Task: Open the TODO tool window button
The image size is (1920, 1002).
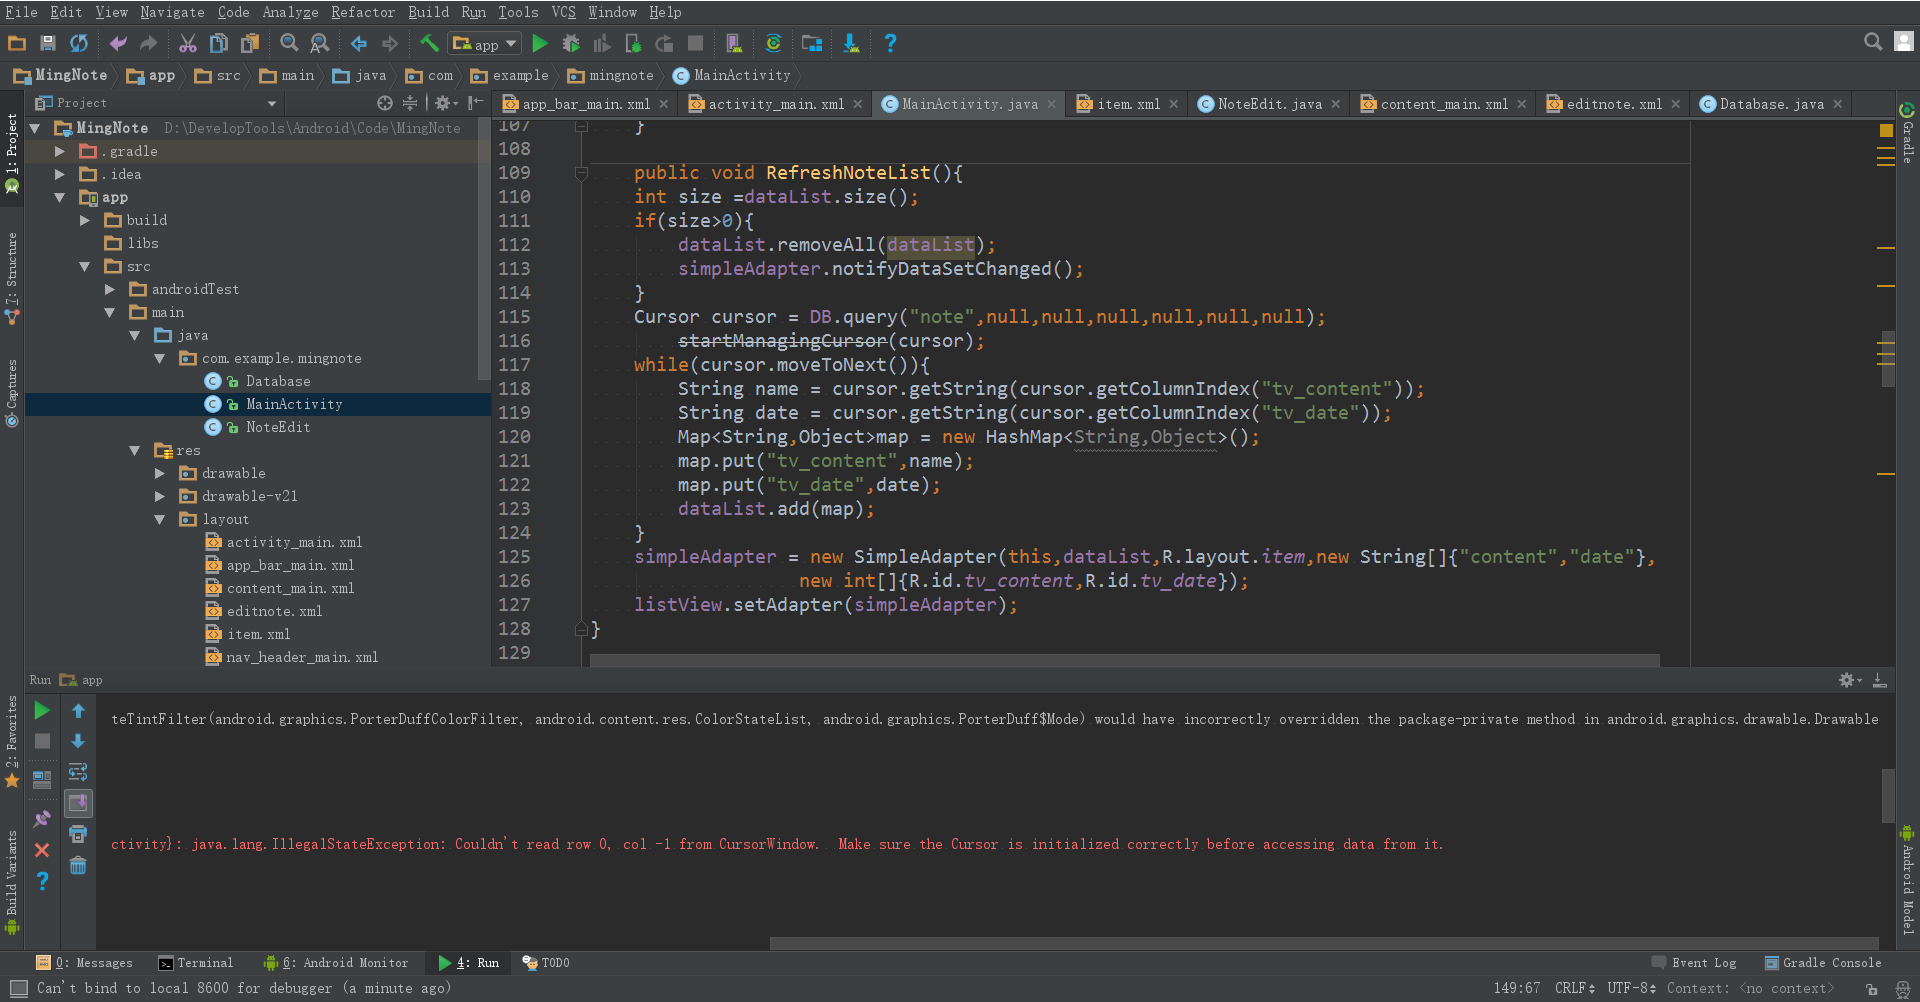Action: 546,963
